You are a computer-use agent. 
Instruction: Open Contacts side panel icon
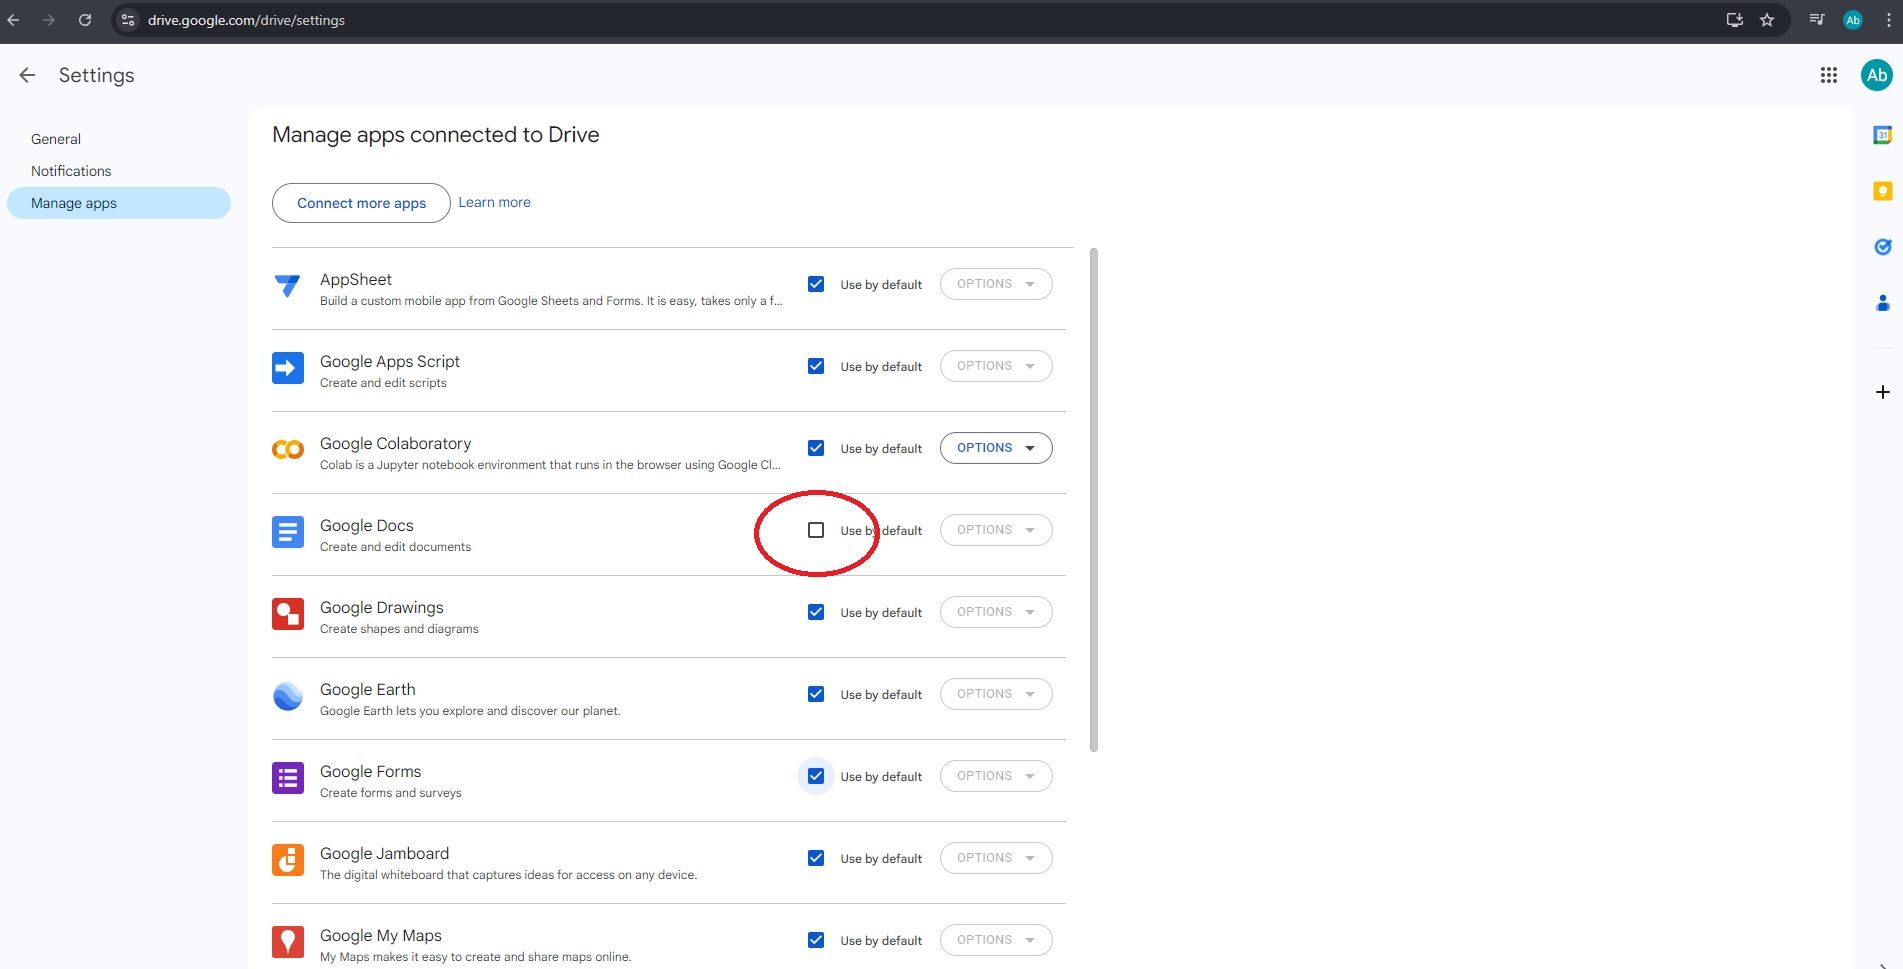coord(1882,303)
